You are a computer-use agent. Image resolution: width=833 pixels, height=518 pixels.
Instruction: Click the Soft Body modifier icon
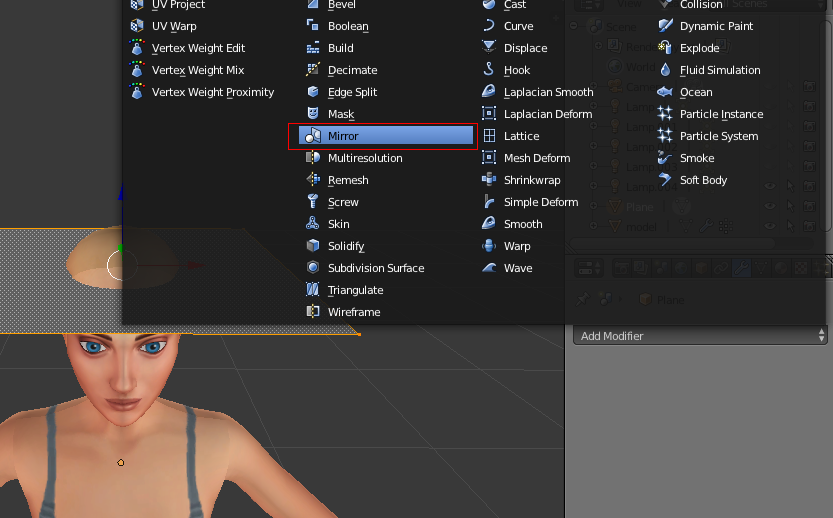(665, 180)
